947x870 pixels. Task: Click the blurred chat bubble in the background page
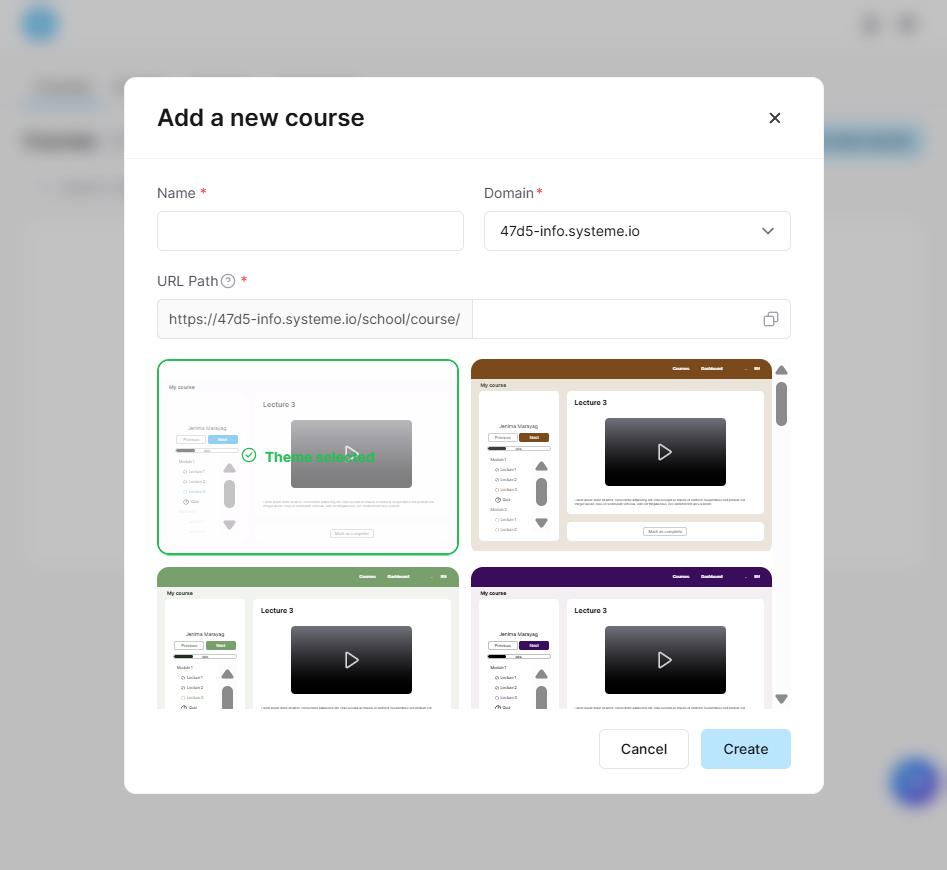point(914,781)
